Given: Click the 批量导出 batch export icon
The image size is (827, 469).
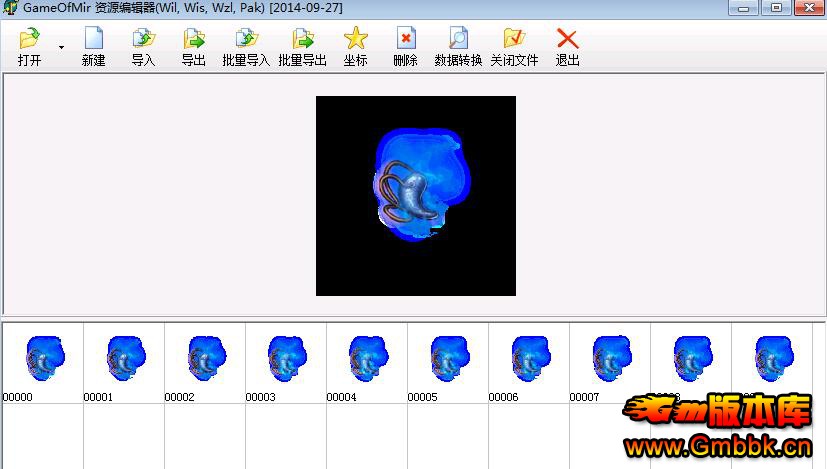Looking at the screenshot, I should [x=302, y=41].
